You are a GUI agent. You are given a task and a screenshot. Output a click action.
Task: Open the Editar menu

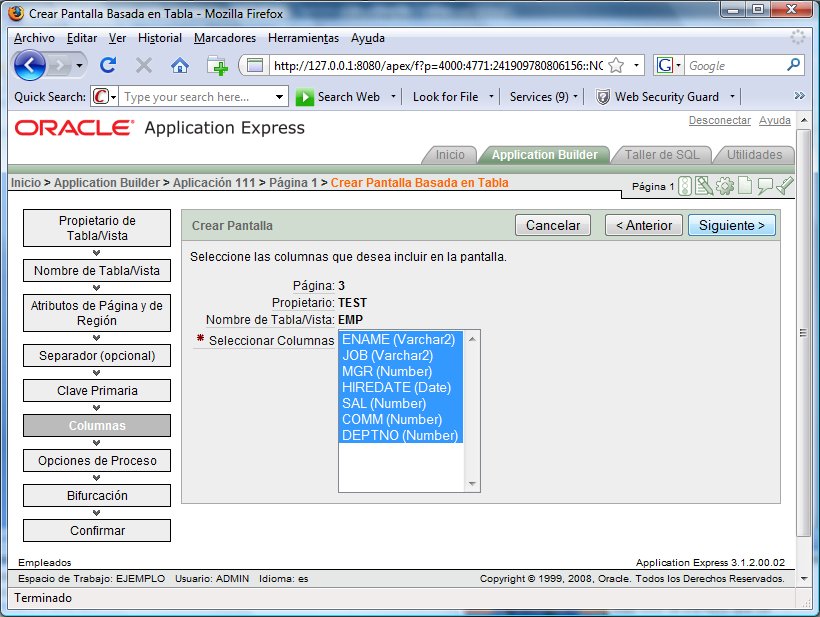(x=82, y=38)
